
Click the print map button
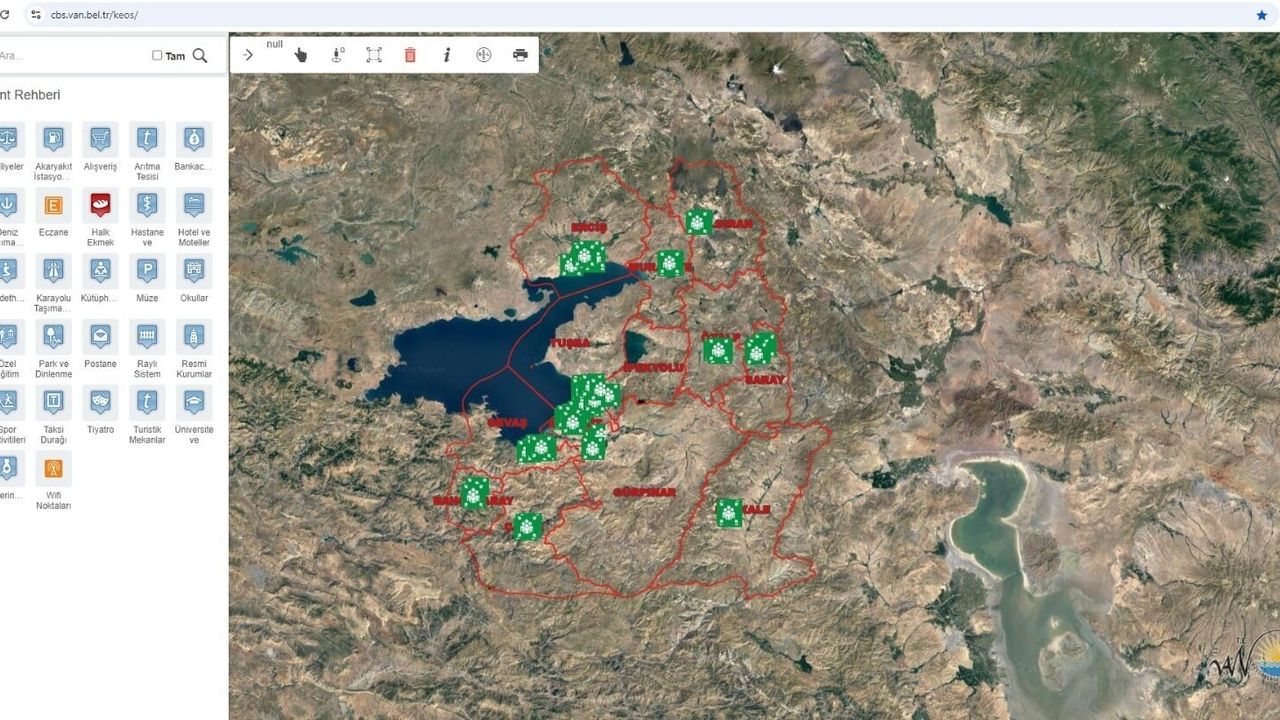tap(520, 55)
